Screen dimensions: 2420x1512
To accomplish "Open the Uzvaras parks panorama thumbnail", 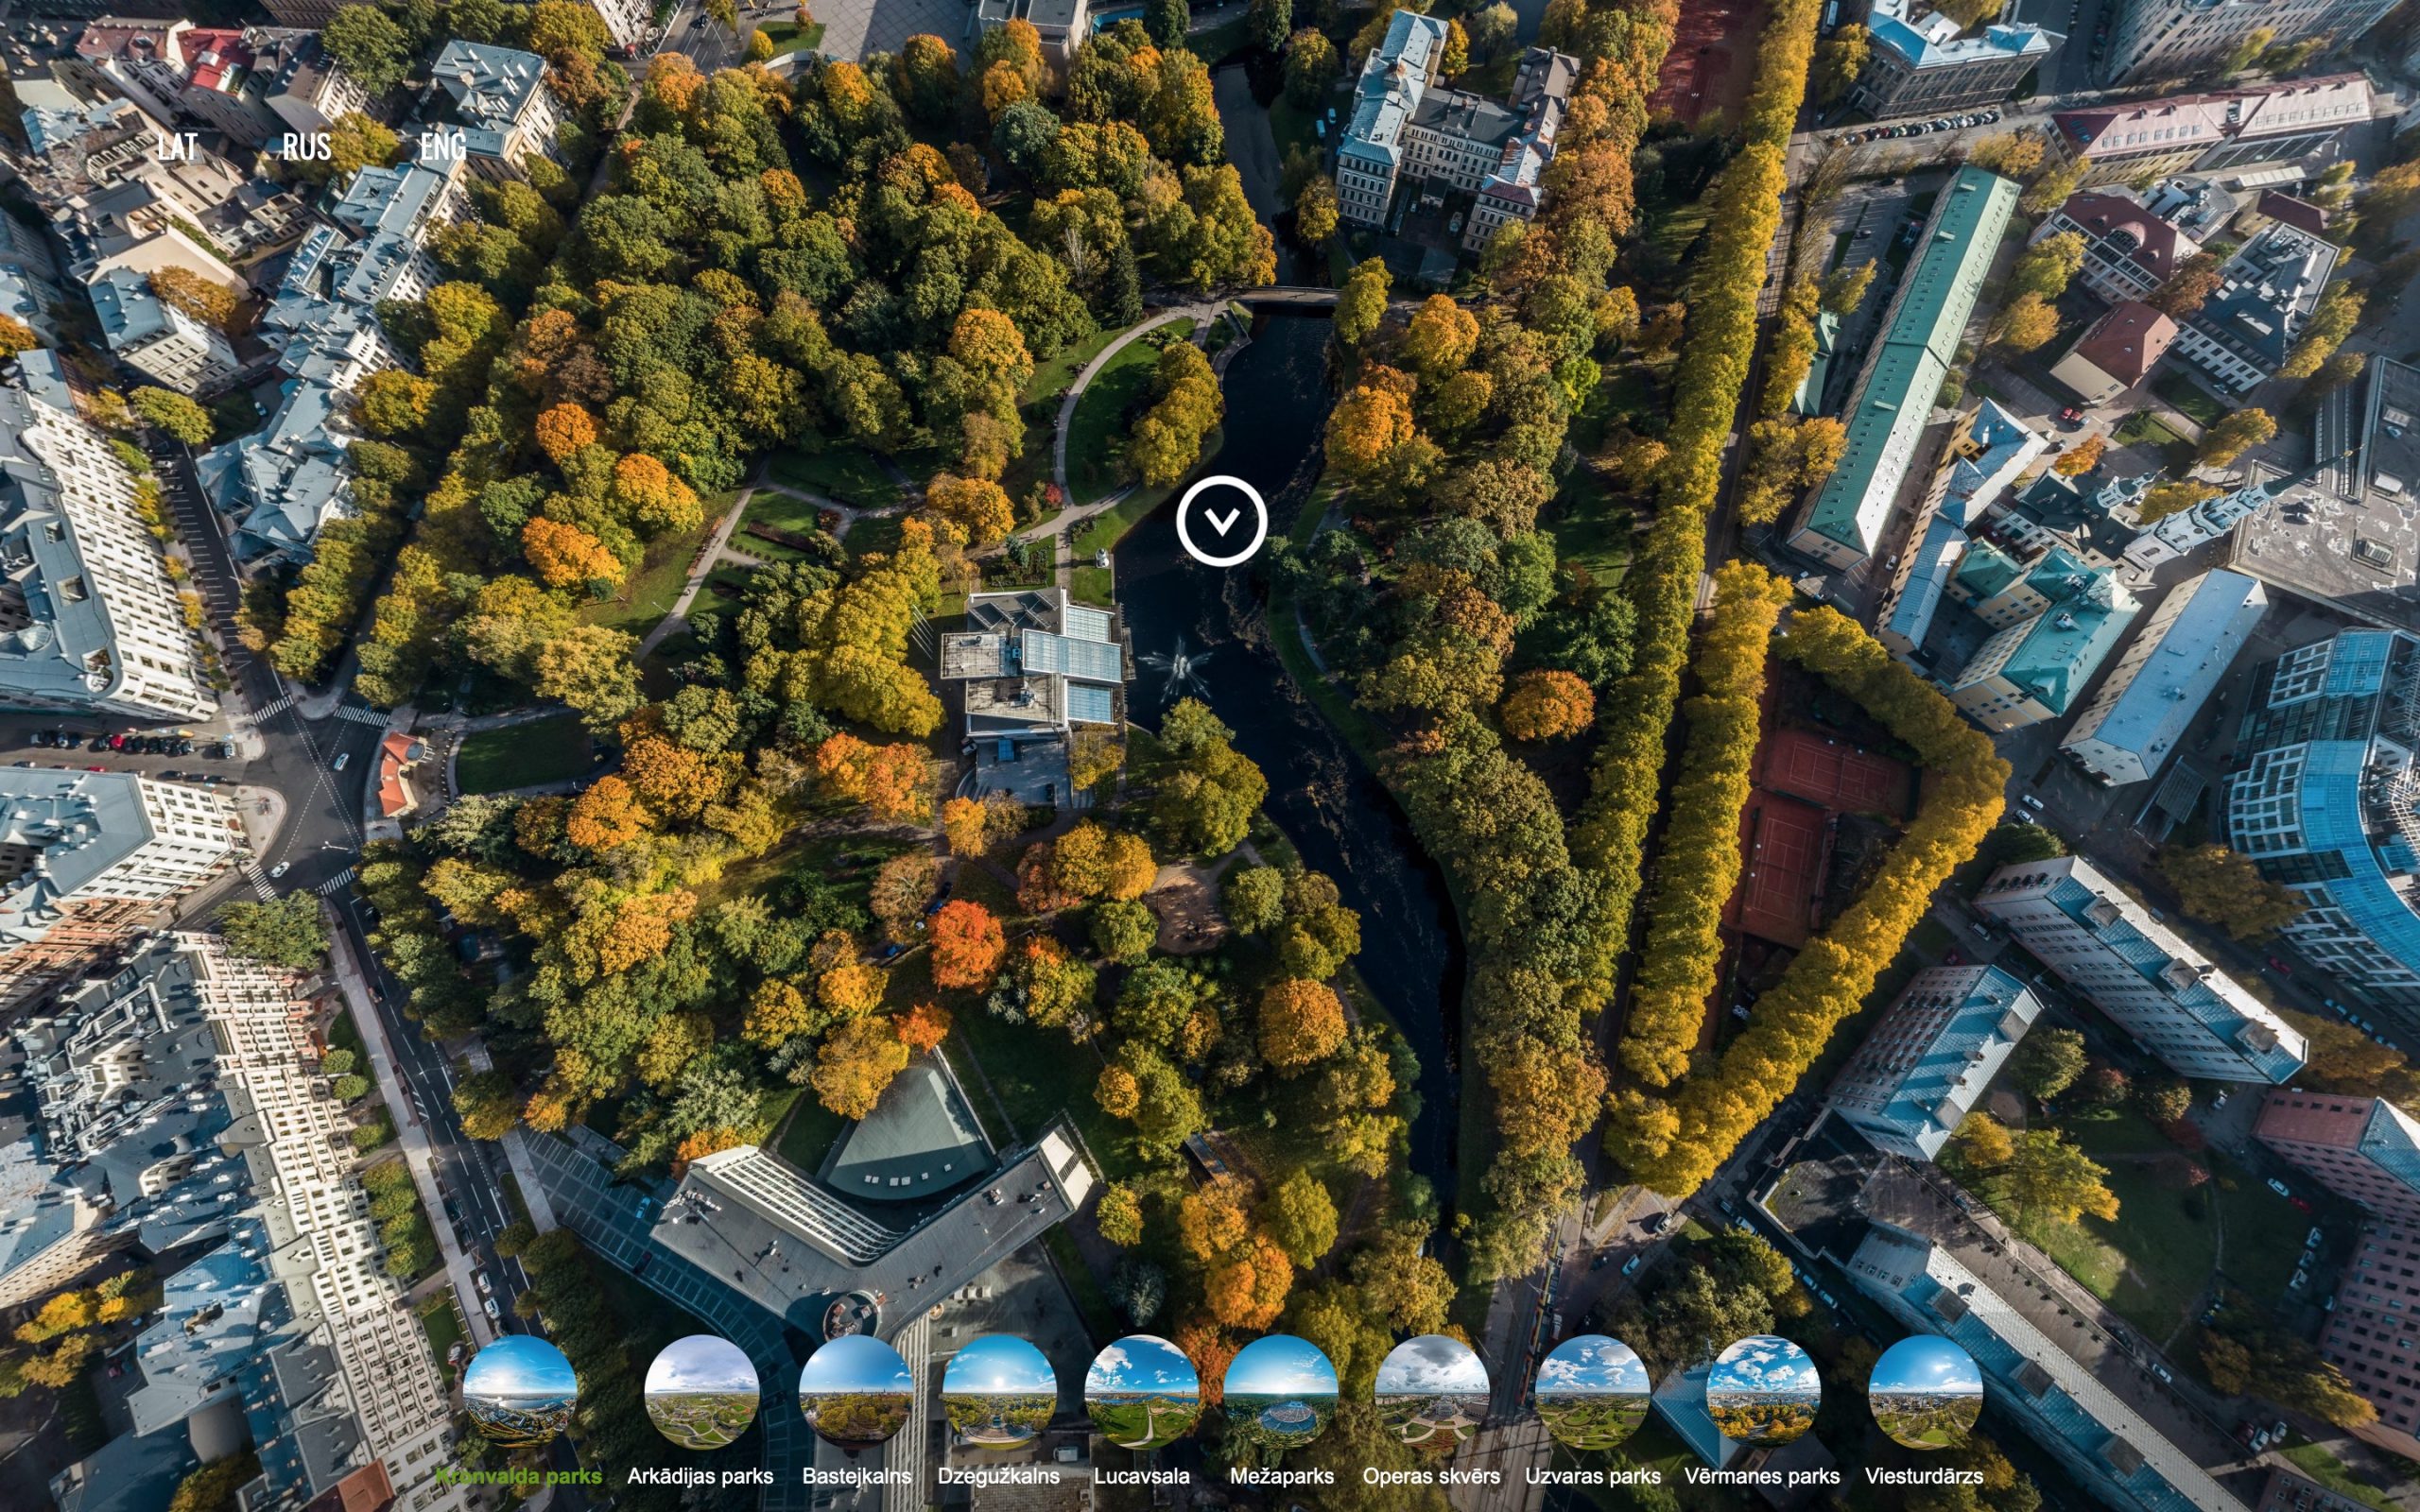I will click(x=1592, y=1391).
